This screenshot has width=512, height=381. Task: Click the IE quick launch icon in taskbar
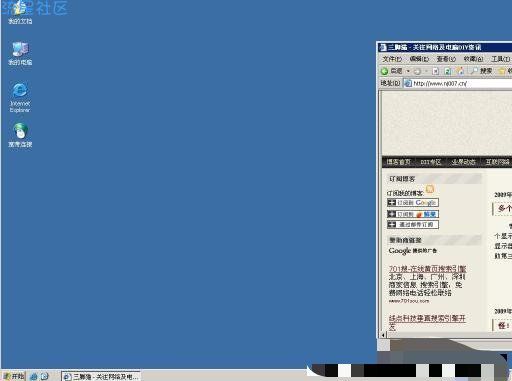coord(34,376)
